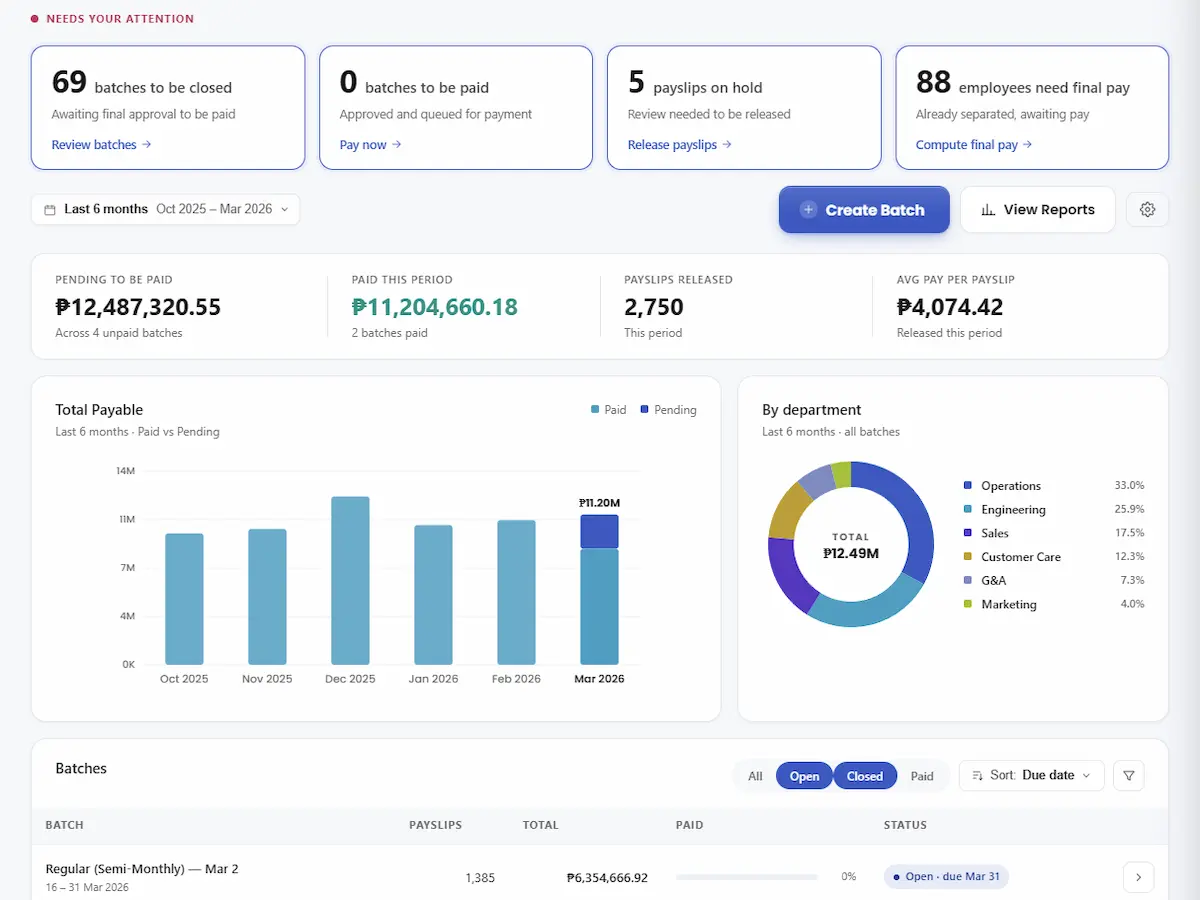The width and height of the screenshot is (1200, 900).
Task: Click the ₱6,354,666.92 total cell
Action: 607,878
